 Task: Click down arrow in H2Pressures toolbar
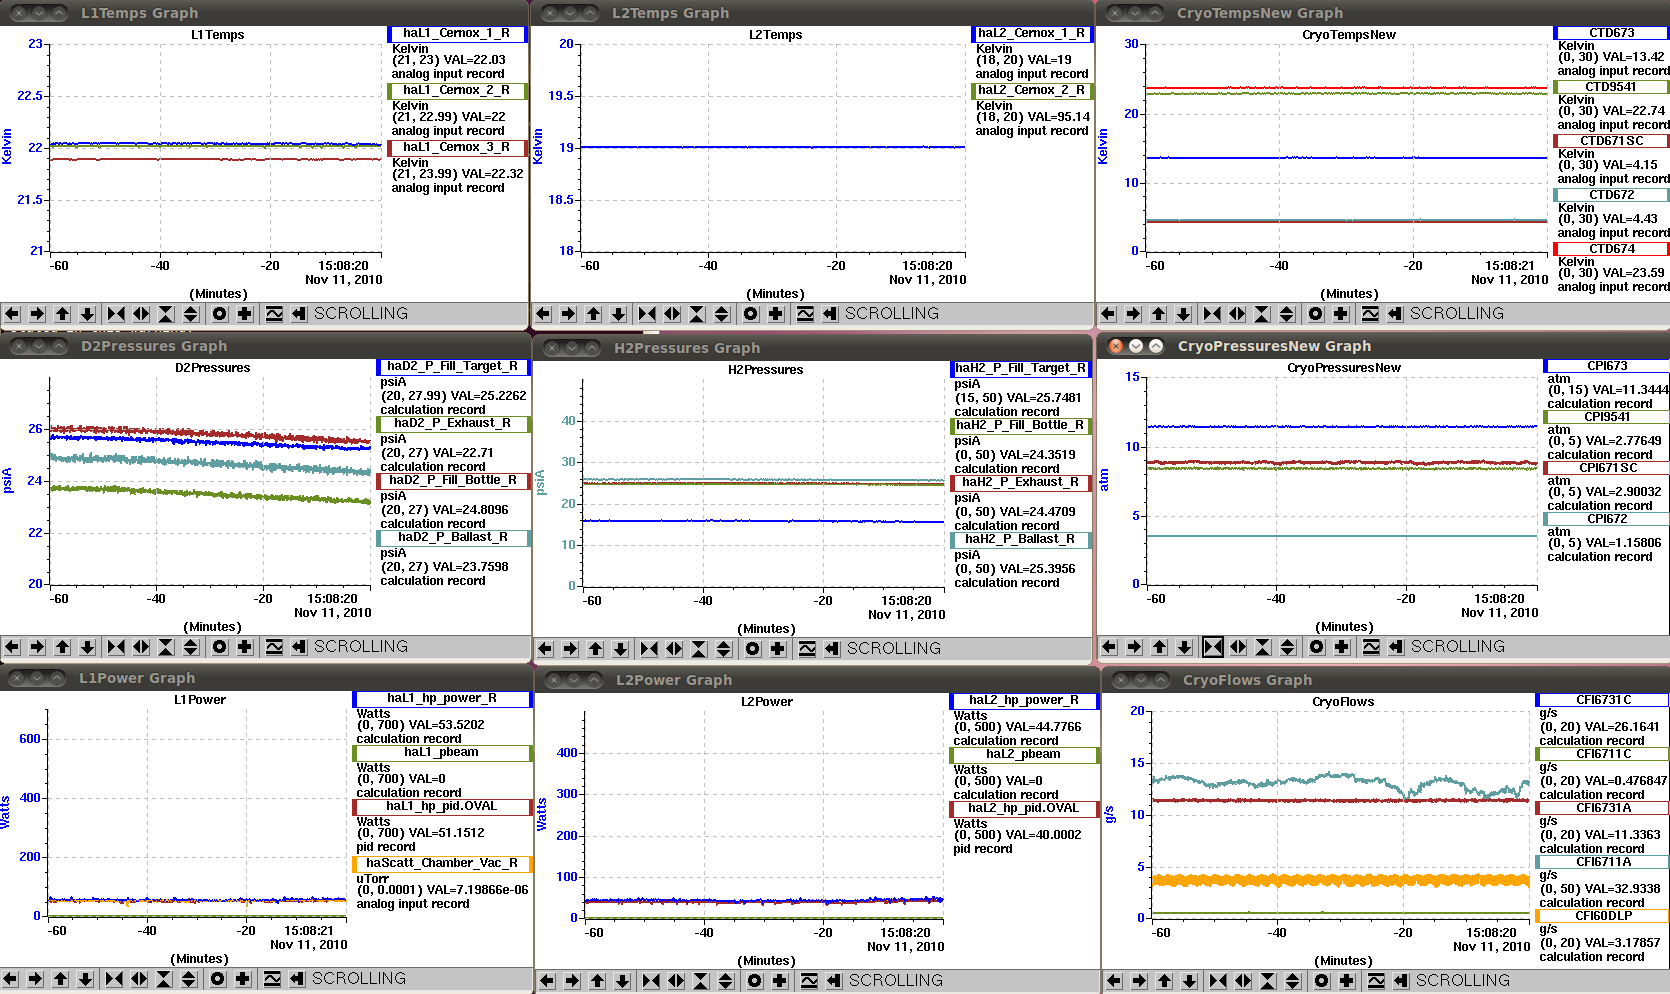[620, 649]
